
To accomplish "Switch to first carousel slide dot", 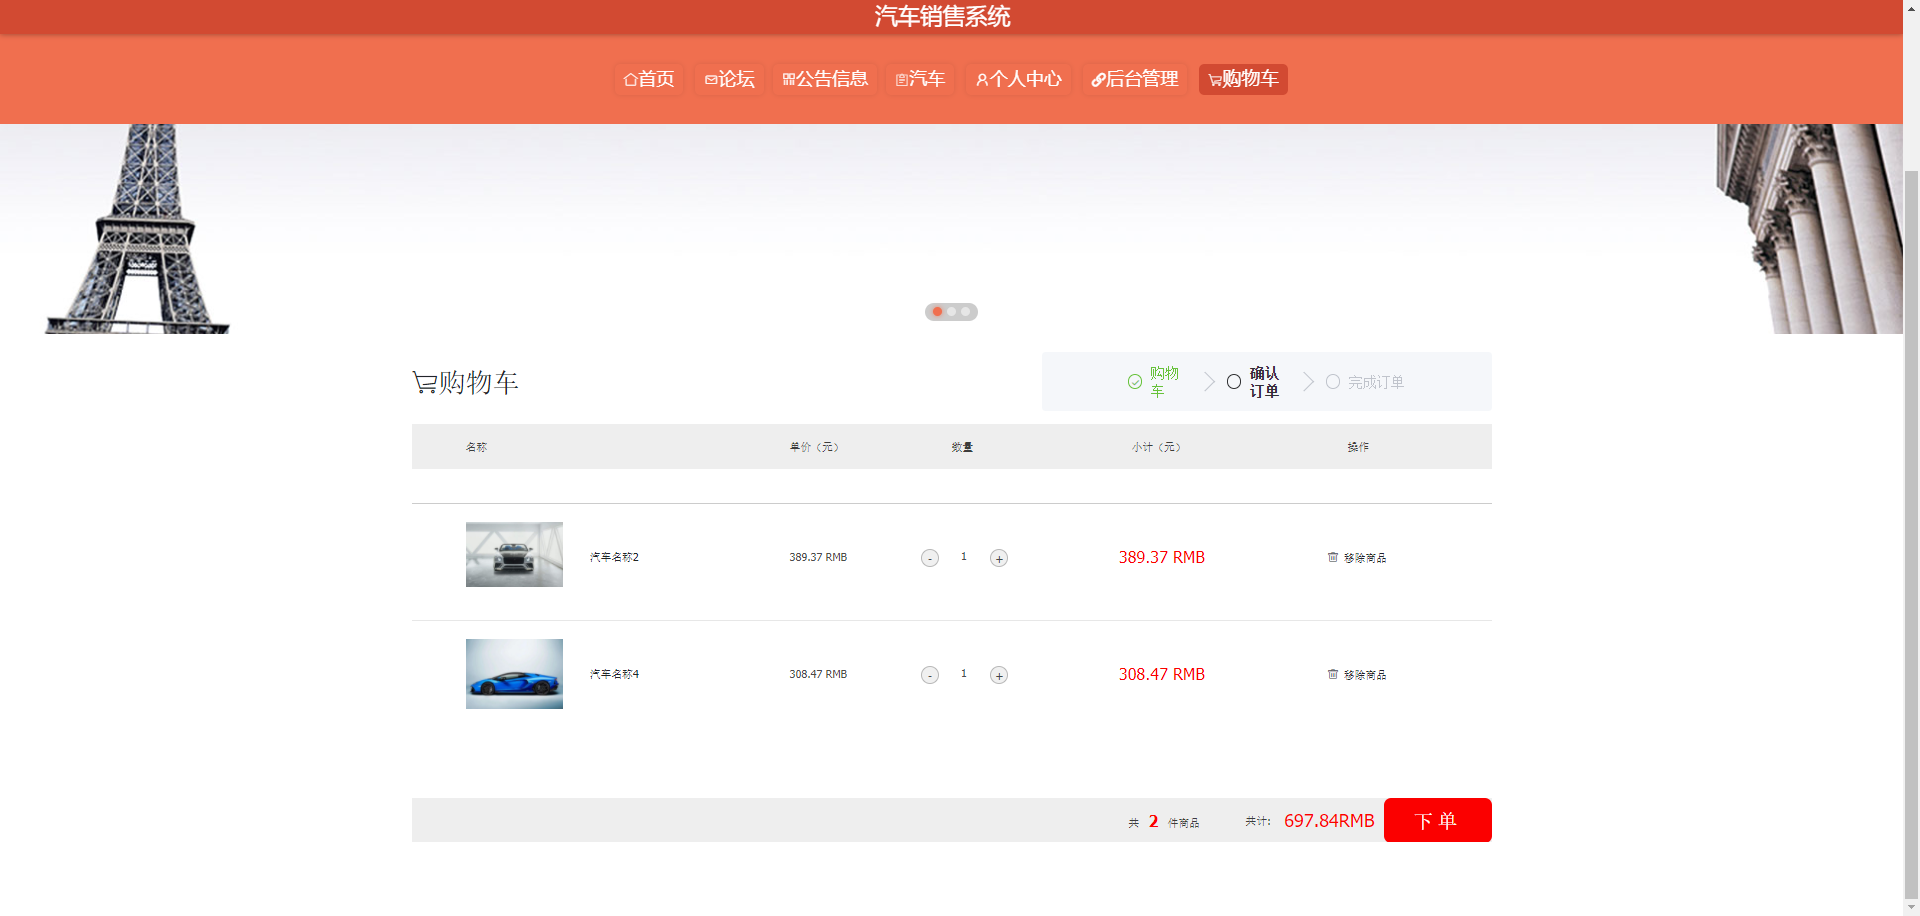I will tap(937, 312).
